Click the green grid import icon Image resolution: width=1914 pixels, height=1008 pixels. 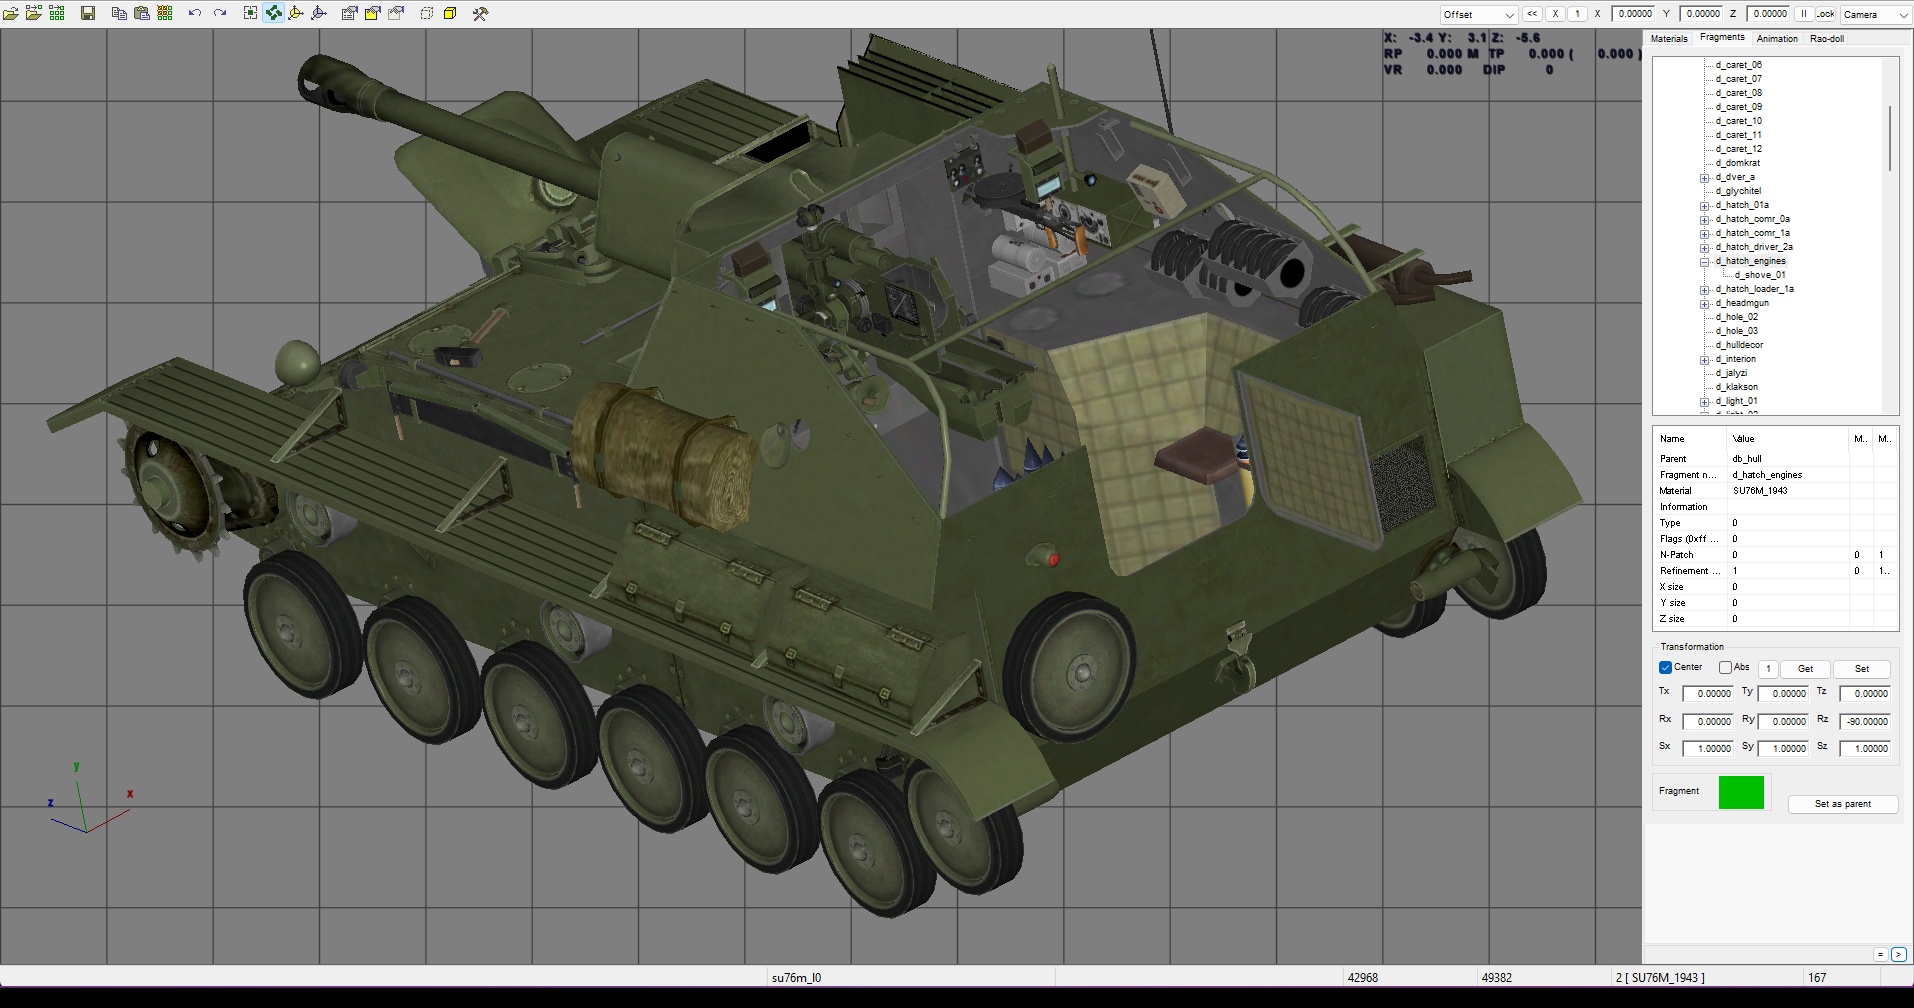point(57,13)
